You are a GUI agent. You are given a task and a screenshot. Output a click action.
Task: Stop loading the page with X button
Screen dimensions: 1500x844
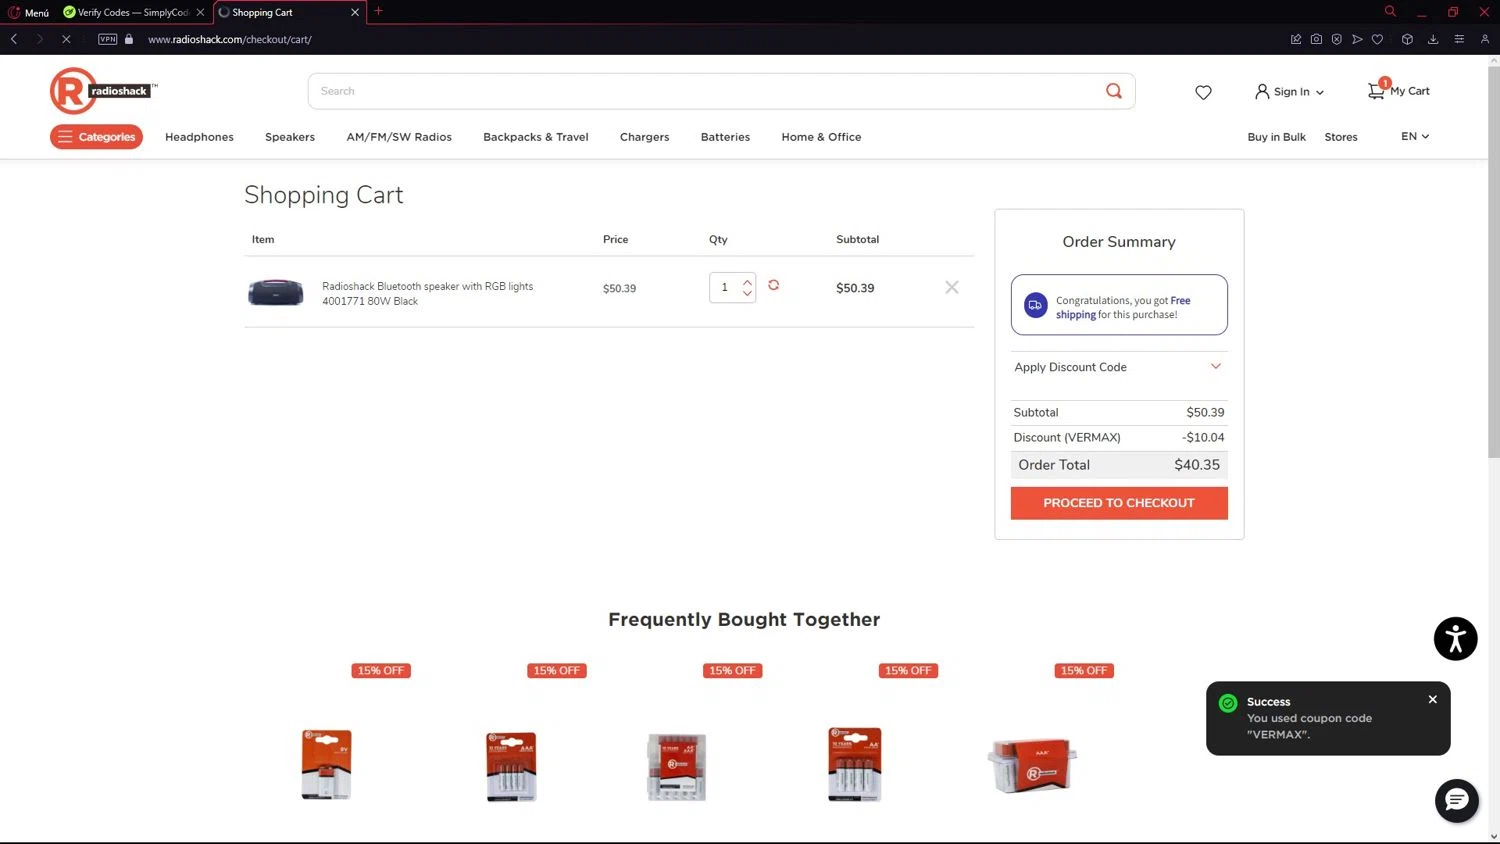(x=66, y=39)
